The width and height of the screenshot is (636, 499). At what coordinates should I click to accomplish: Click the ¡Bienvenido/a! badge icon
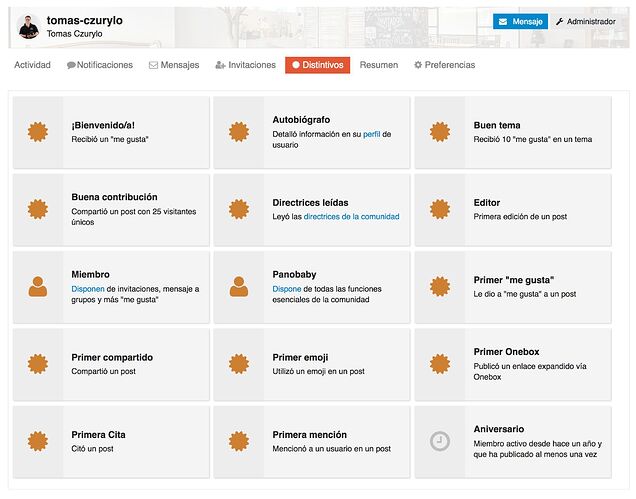click(38, 132)
